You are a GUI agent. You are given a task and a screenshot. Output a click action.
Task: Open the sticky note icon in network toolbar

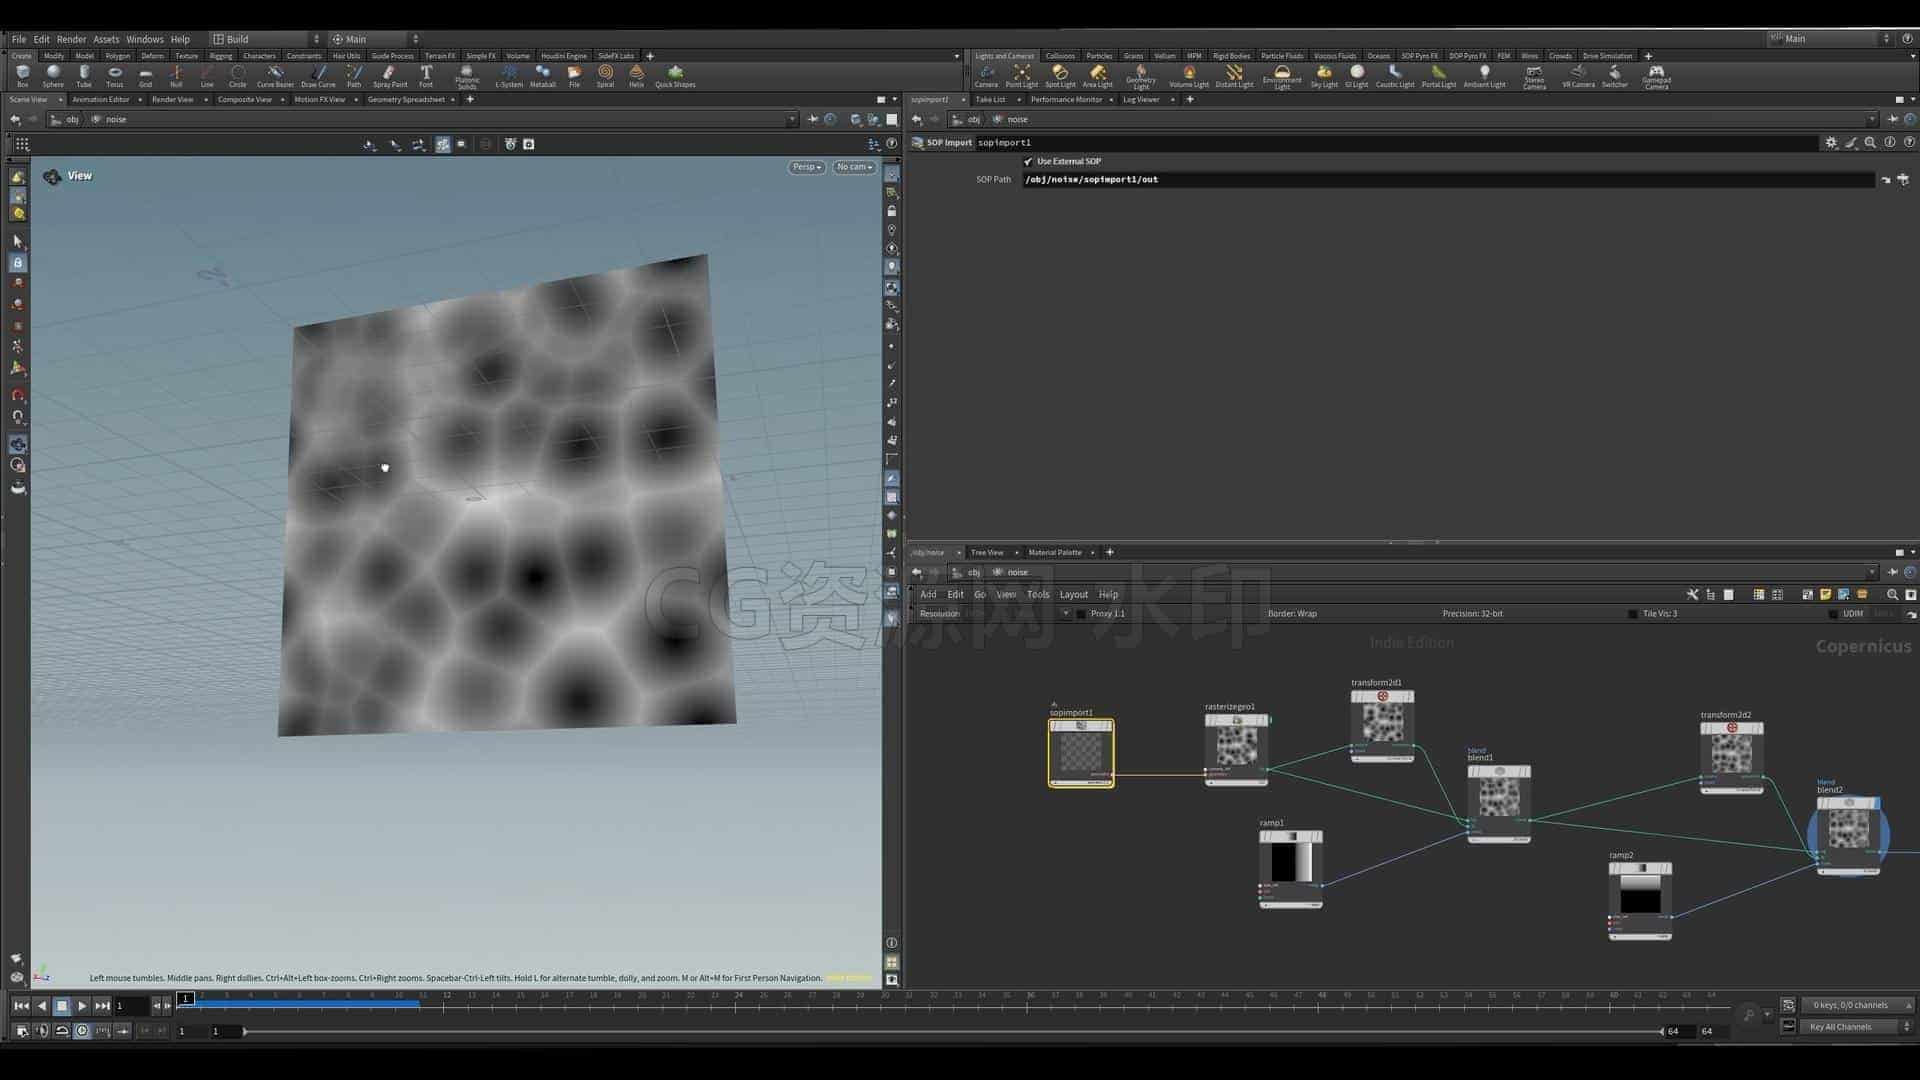(x=1825, y=594)
